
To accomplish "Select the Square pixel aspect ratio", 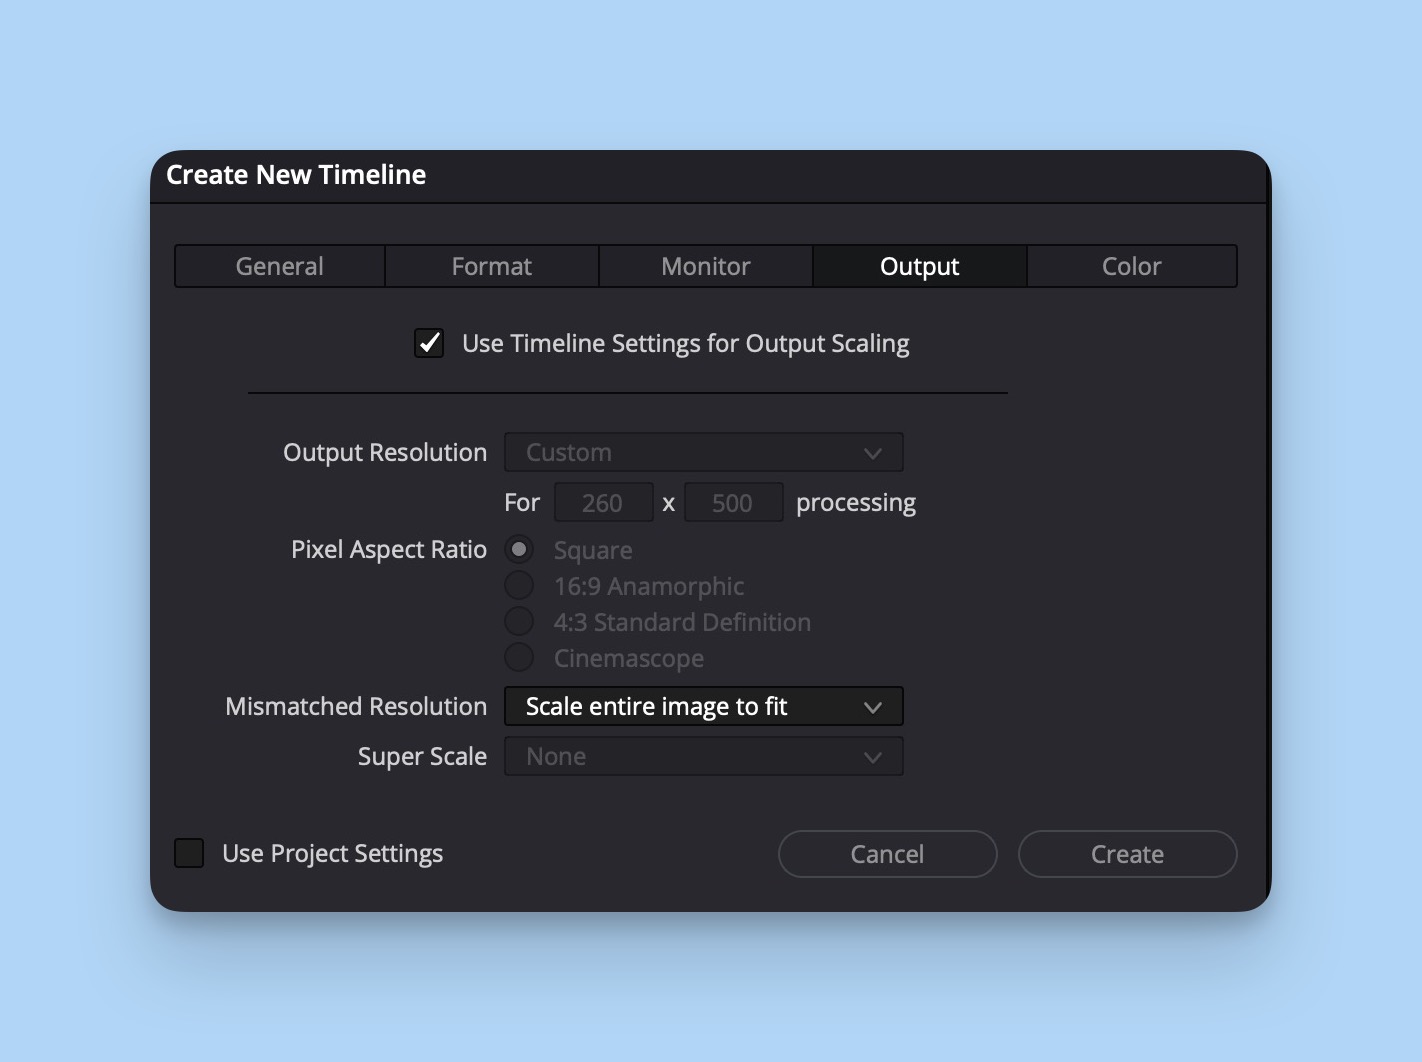I will pyautogui.click(x=519, y=549).
